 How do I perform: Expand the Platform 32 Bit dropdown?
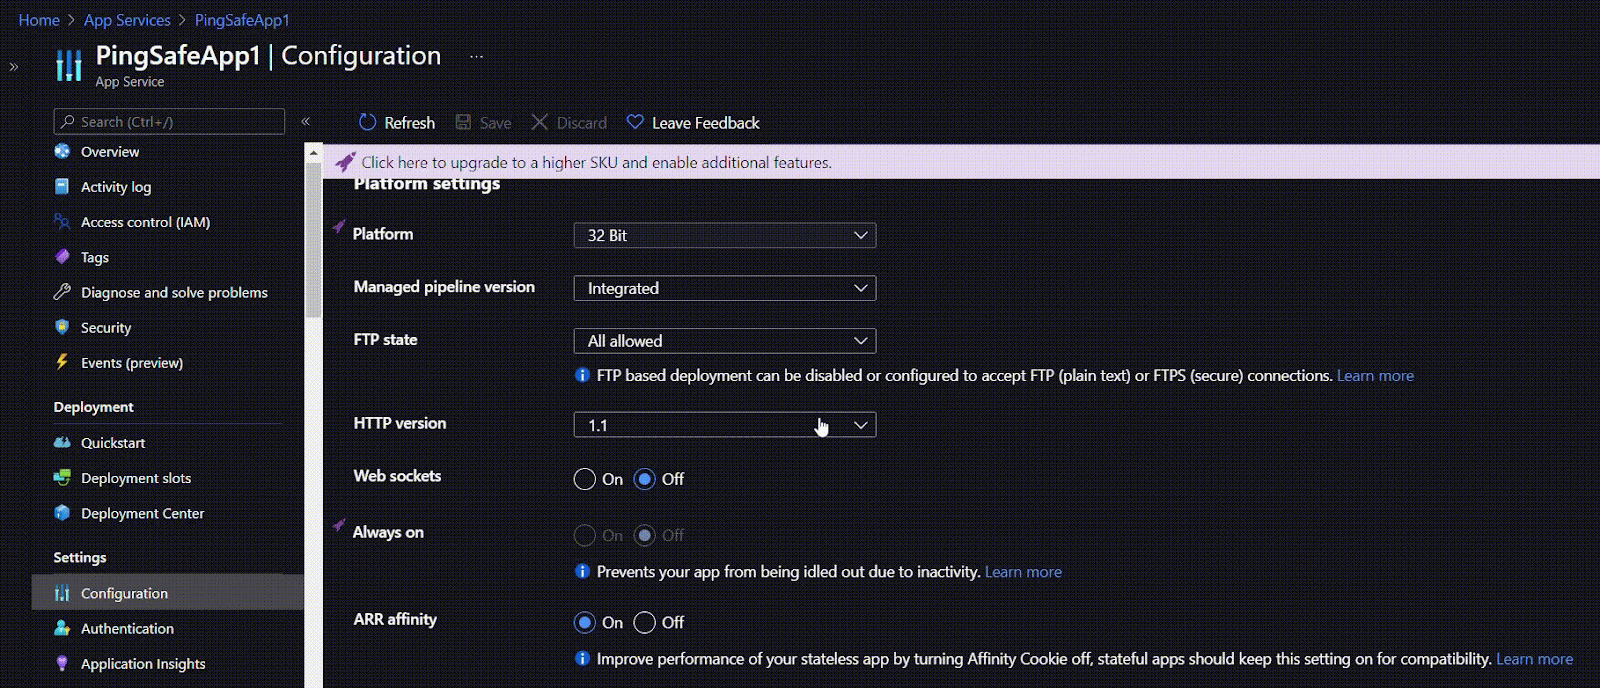pos(724,235)
